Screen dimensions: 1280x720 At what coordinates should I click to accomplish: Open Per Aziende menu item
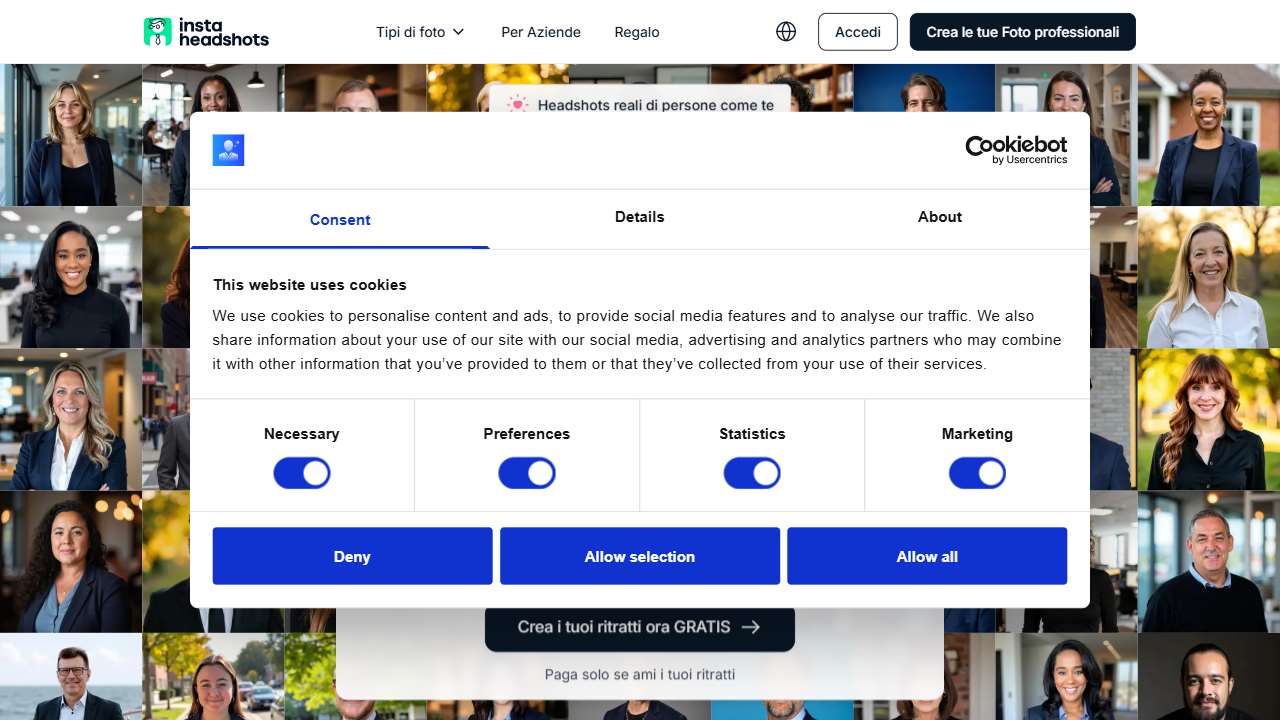point(541,32)
